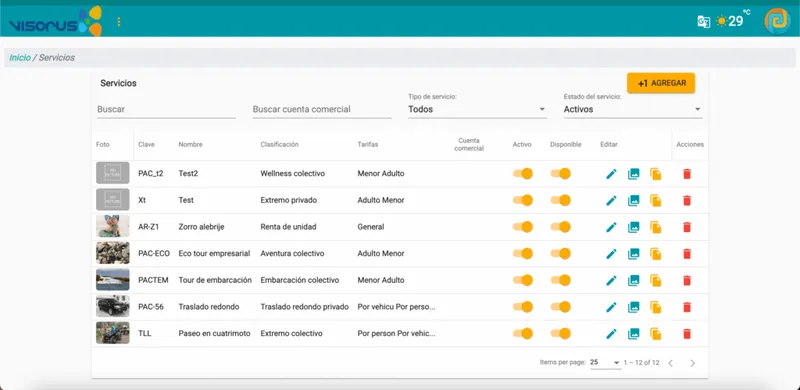The image size is (800, 390).
Task: Click the Nombre column header
Action: [x=190, y=144]
